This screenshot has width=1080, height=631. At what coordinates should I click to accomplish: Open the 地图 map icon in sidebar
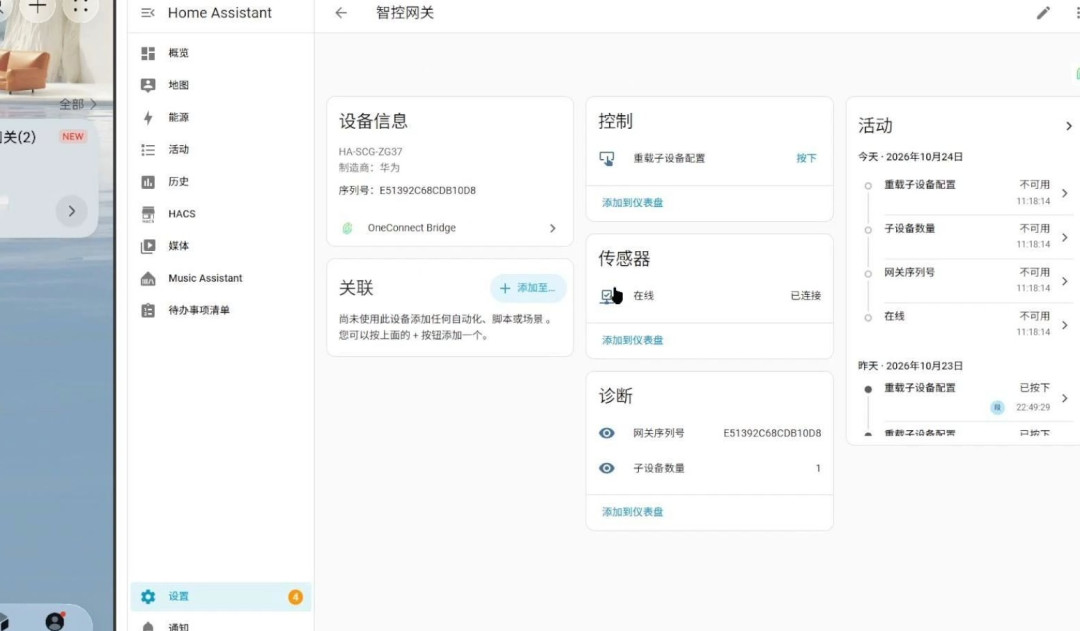click(148, 85)
